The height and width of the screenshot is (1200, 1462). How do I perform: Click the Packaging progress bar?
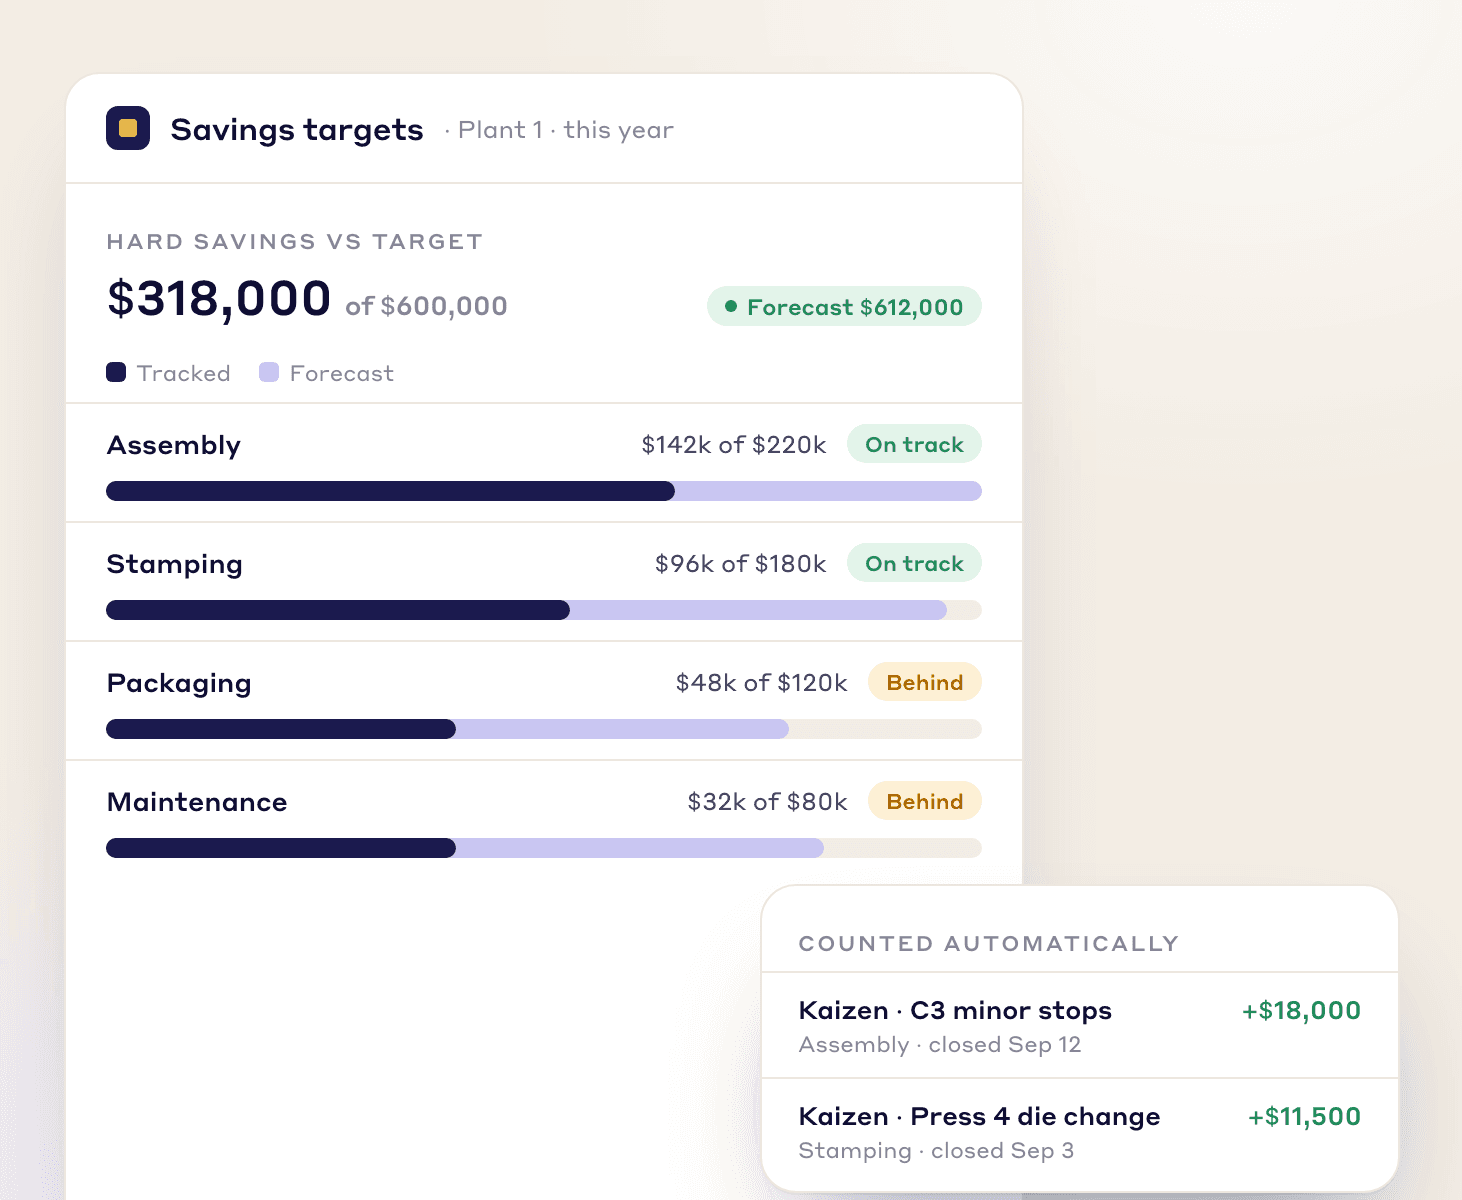(544, 729)
